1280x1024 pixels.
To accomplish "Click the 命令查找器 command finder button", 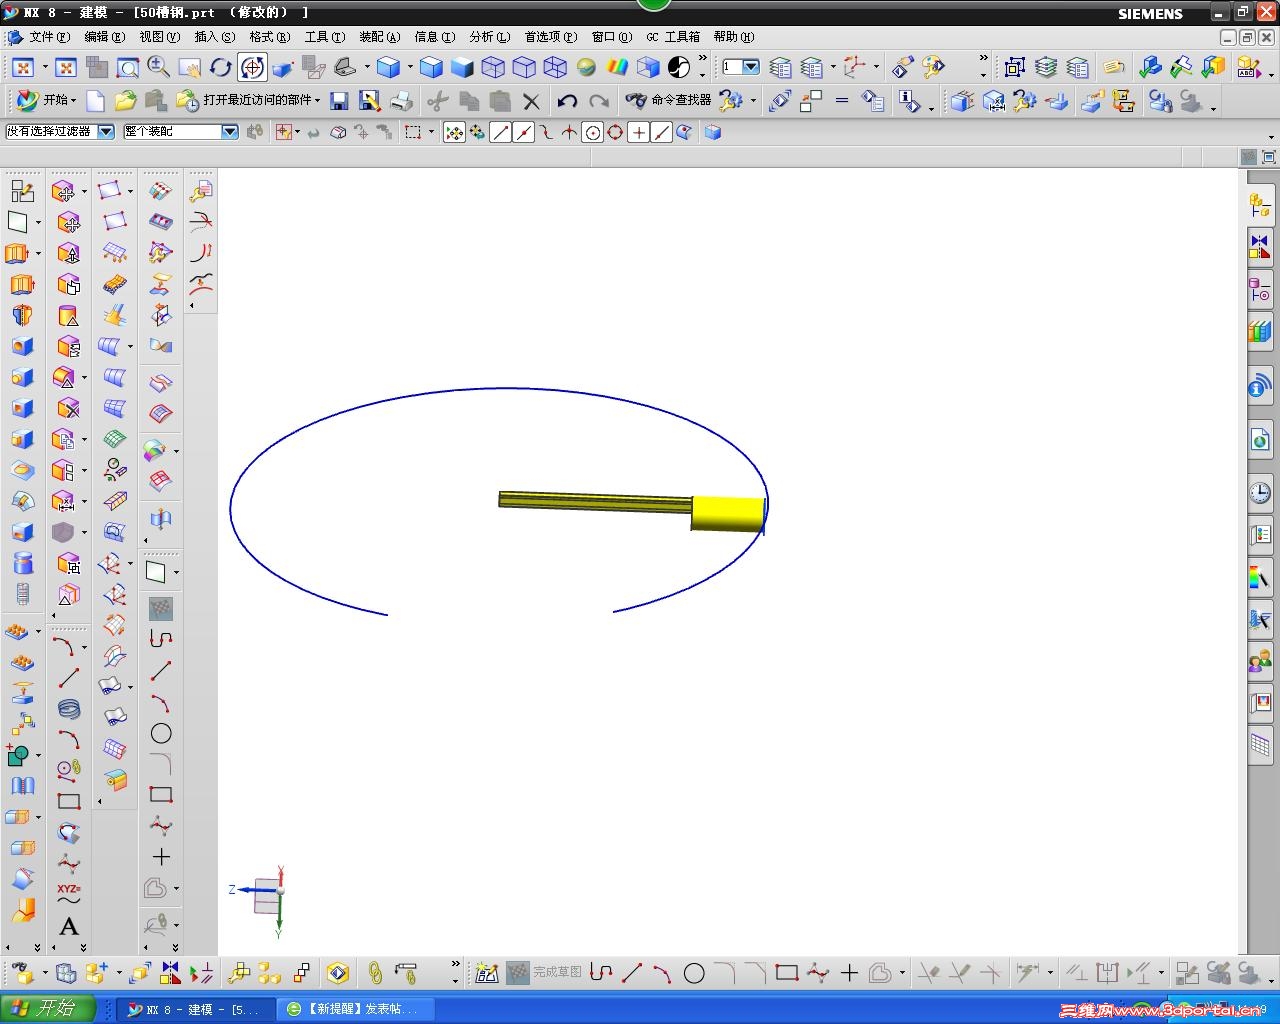I will (668, 100).
